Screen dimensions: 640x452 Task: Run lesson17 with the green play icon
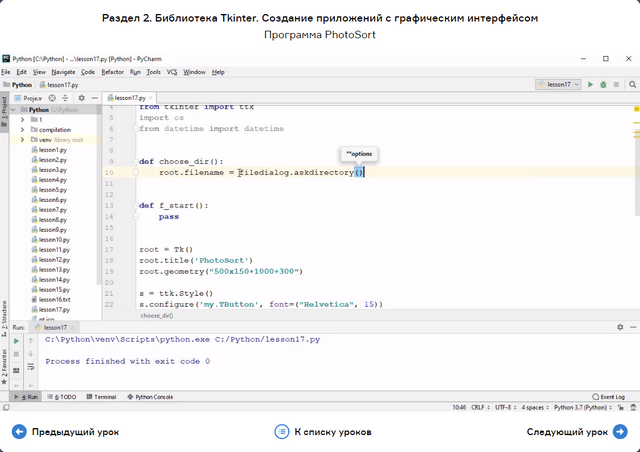click(x=590, y=85)
